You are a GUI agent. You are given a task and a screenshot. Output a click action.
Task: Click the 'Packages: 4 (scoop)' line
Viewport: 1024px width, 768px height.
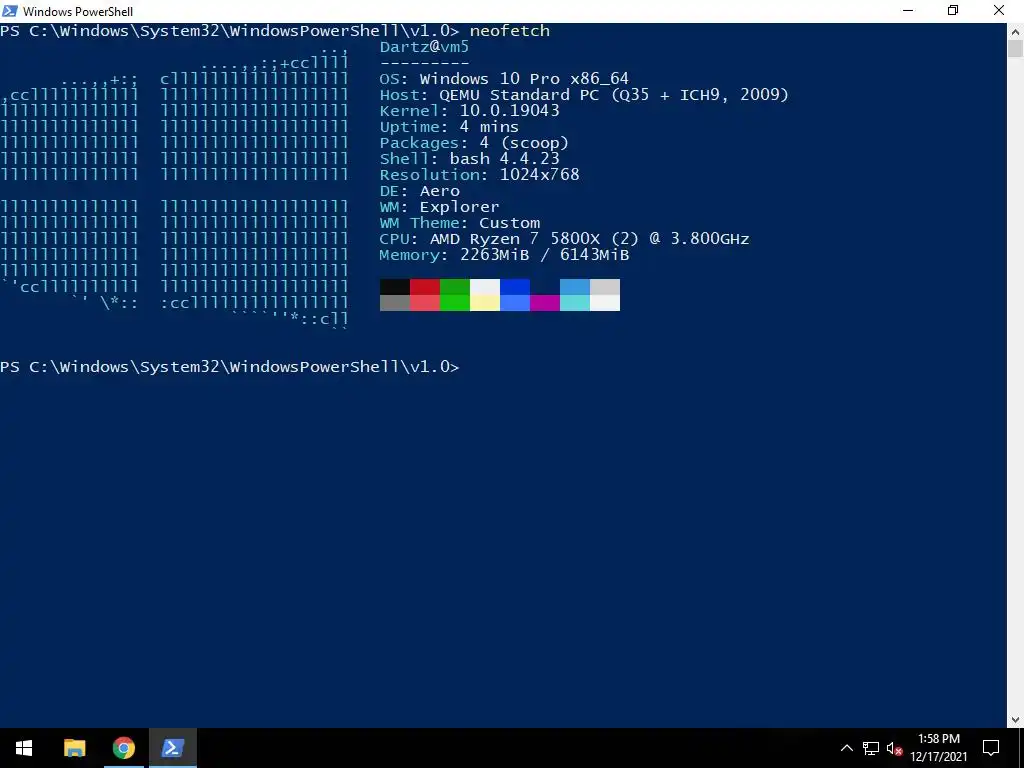point(474,143)
